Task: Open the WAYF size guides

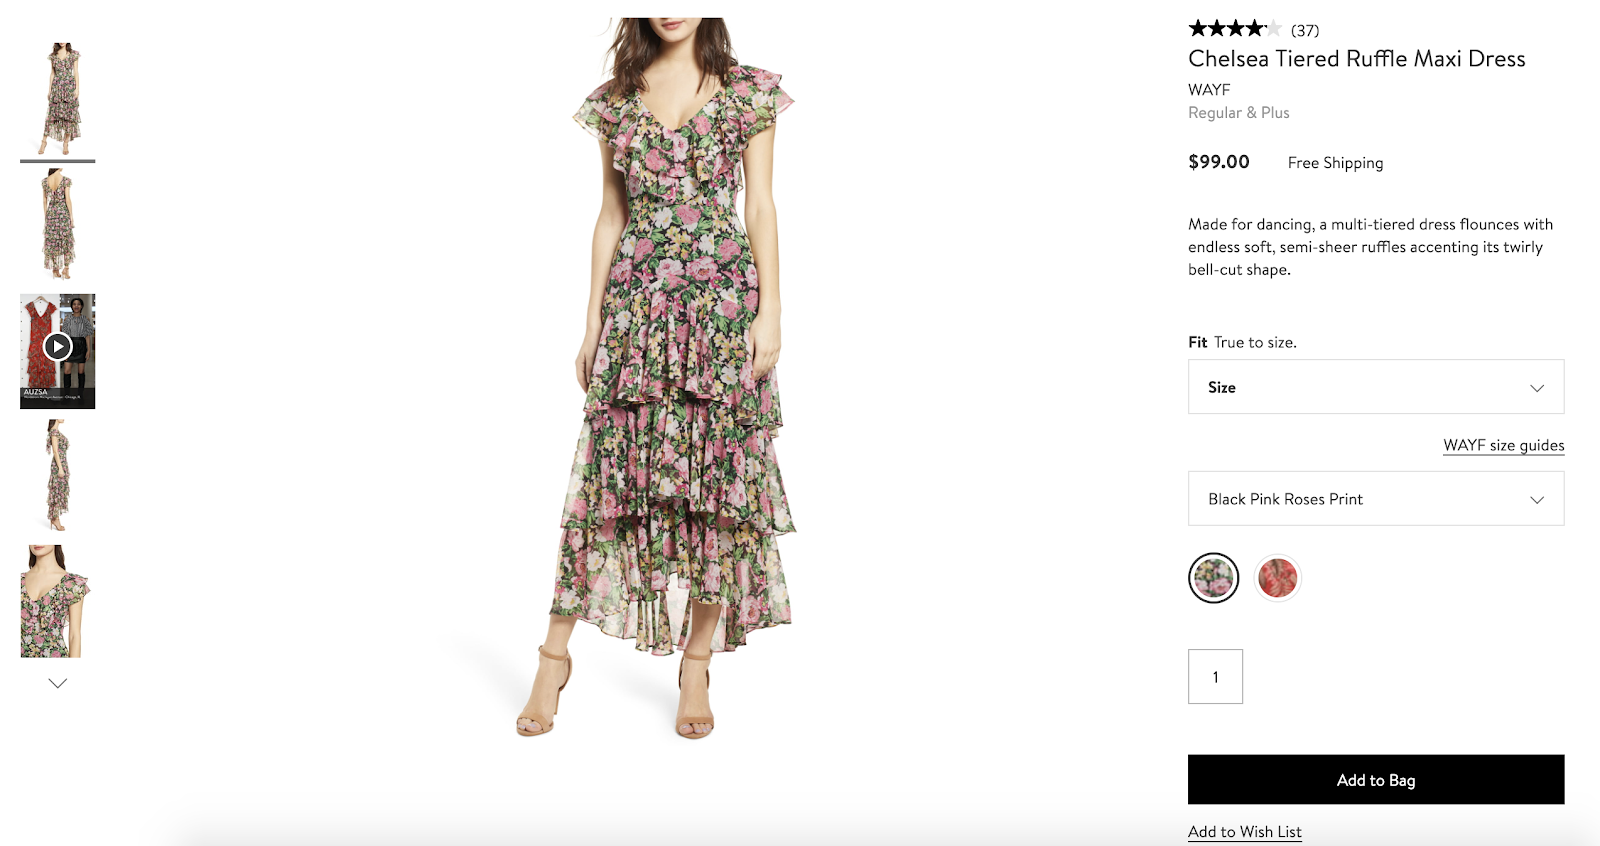Action: click(x=1503, y=445)
